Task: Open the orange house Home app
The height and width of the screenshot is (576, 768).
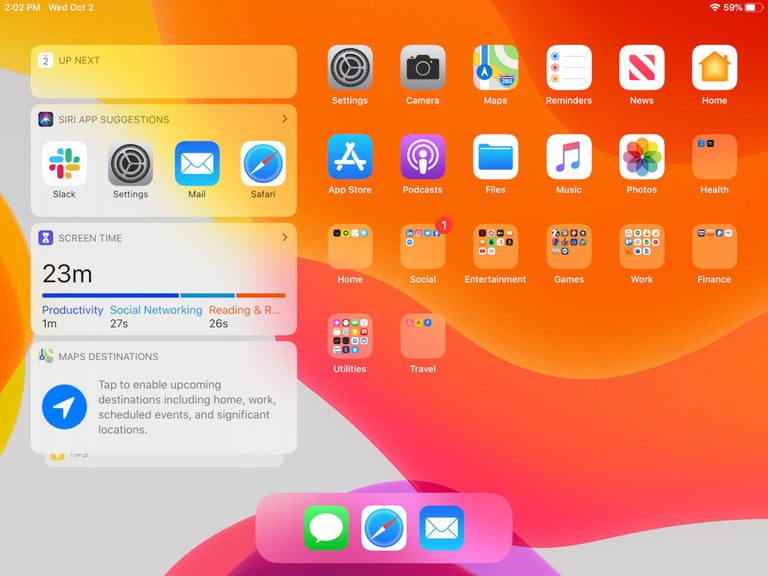Action: (x=715, y=68)
